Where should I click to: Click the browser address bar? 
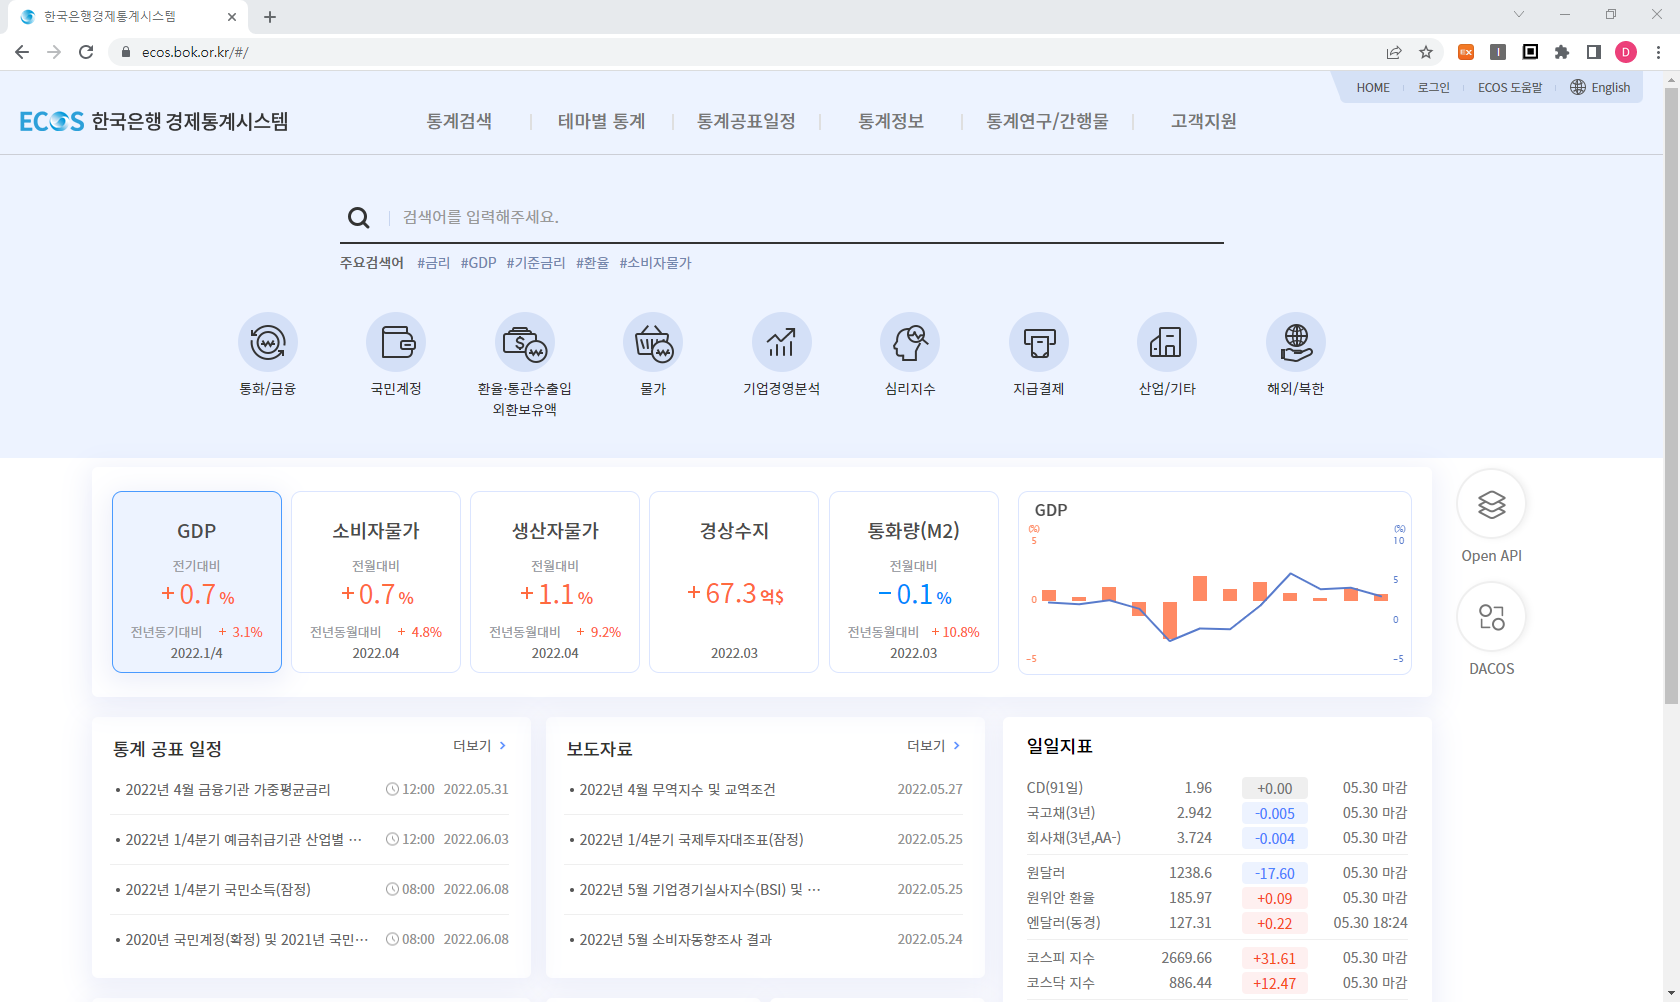[x=750, y=52]
